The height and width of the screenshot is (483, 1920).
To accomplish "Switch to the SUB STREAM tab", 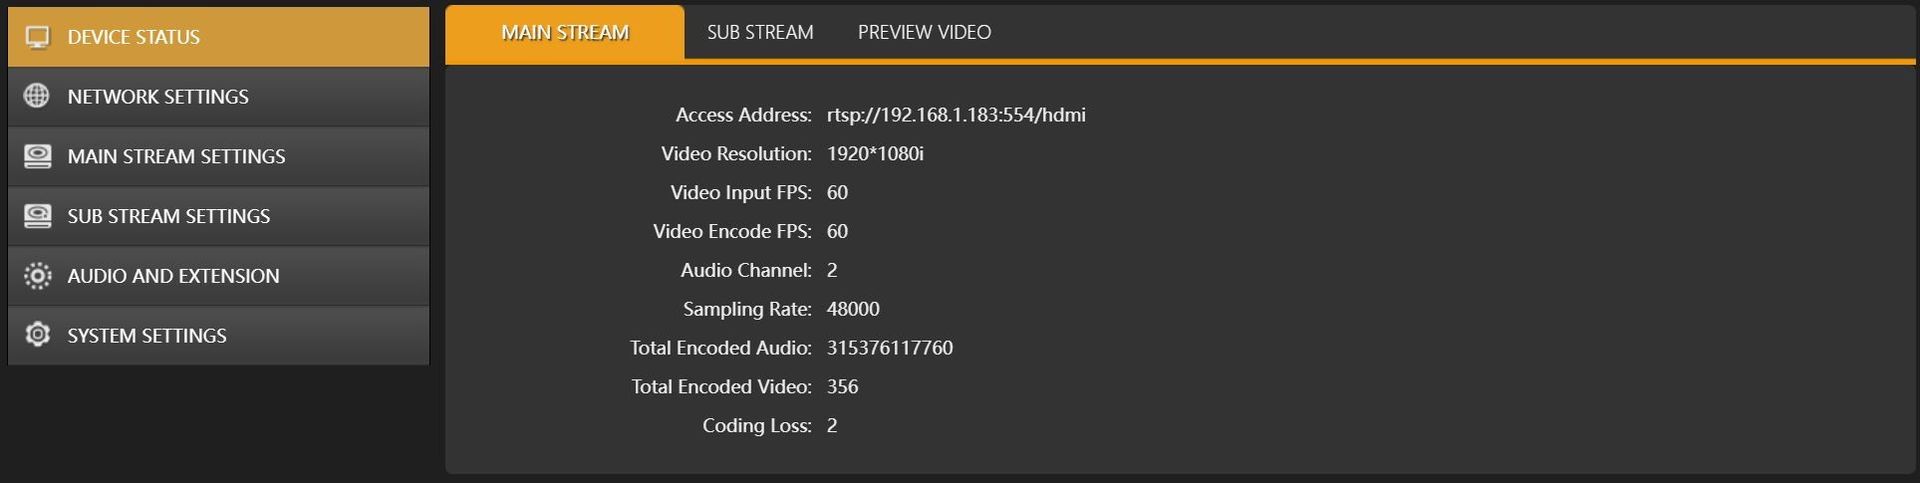I will coord(760,32).
